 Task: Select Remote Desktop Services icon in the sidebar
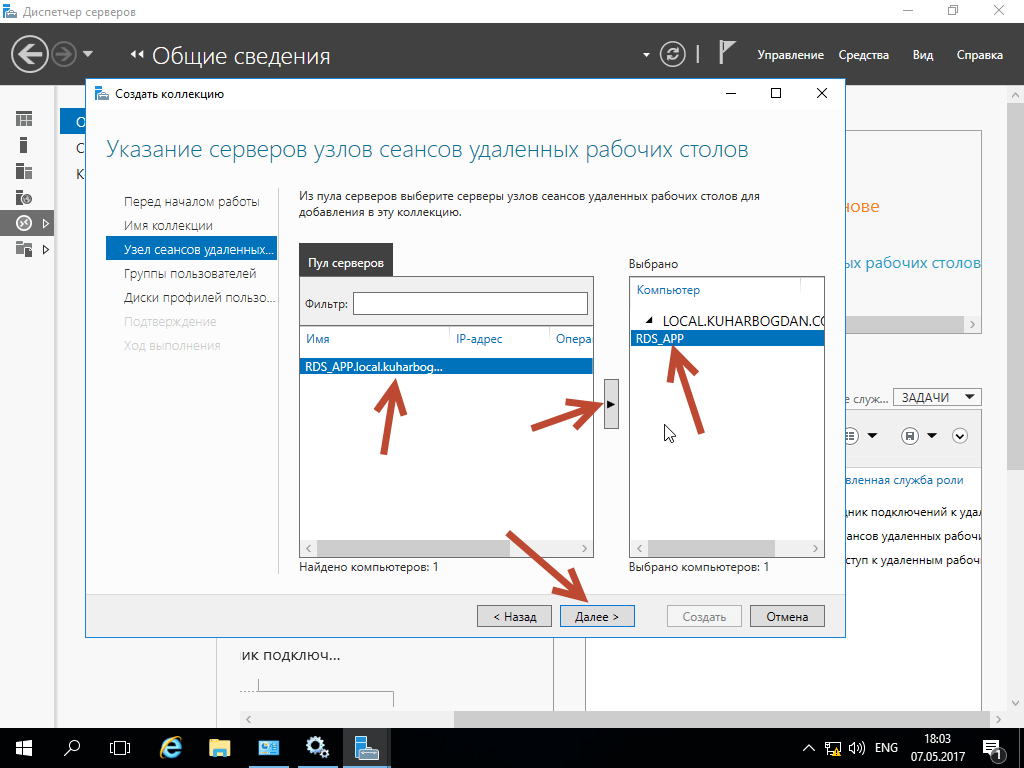pyautogui.click(x=24, y=222)
